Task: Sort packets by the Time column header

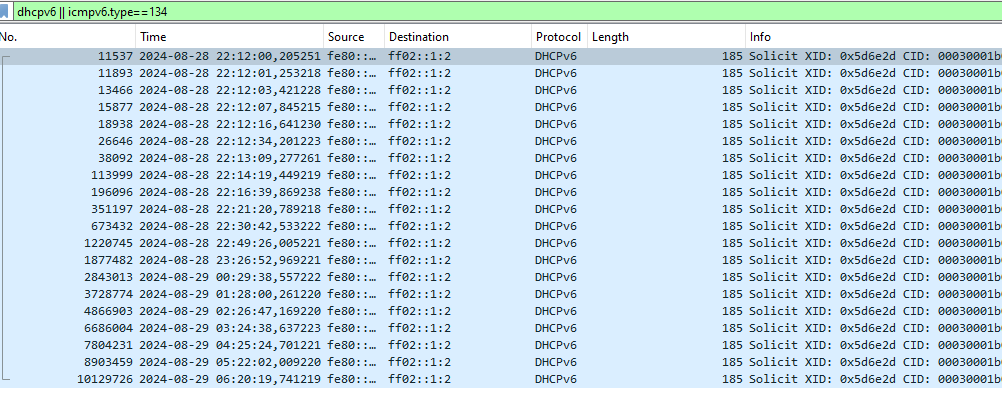Action: point(229,37)
